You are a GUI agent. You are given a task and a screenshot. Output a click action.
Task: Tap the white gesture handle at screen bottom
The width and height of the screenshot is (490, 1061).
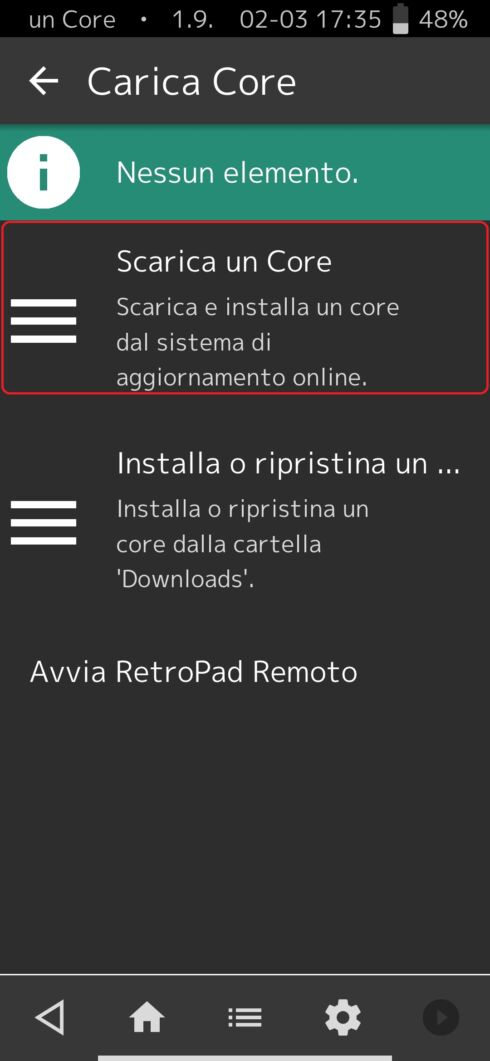coord(245,1058)
